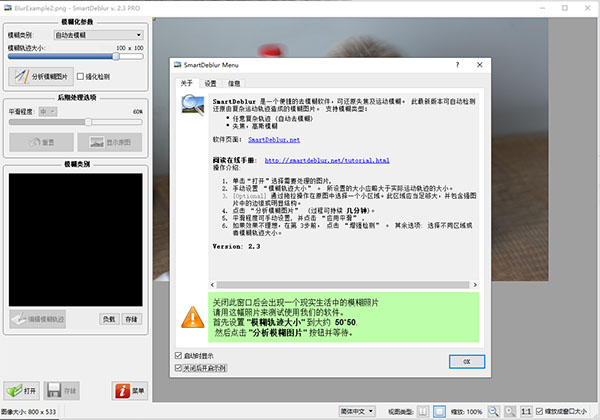
Task: Click the orange warning triangle icon
Action: (192, 317)
